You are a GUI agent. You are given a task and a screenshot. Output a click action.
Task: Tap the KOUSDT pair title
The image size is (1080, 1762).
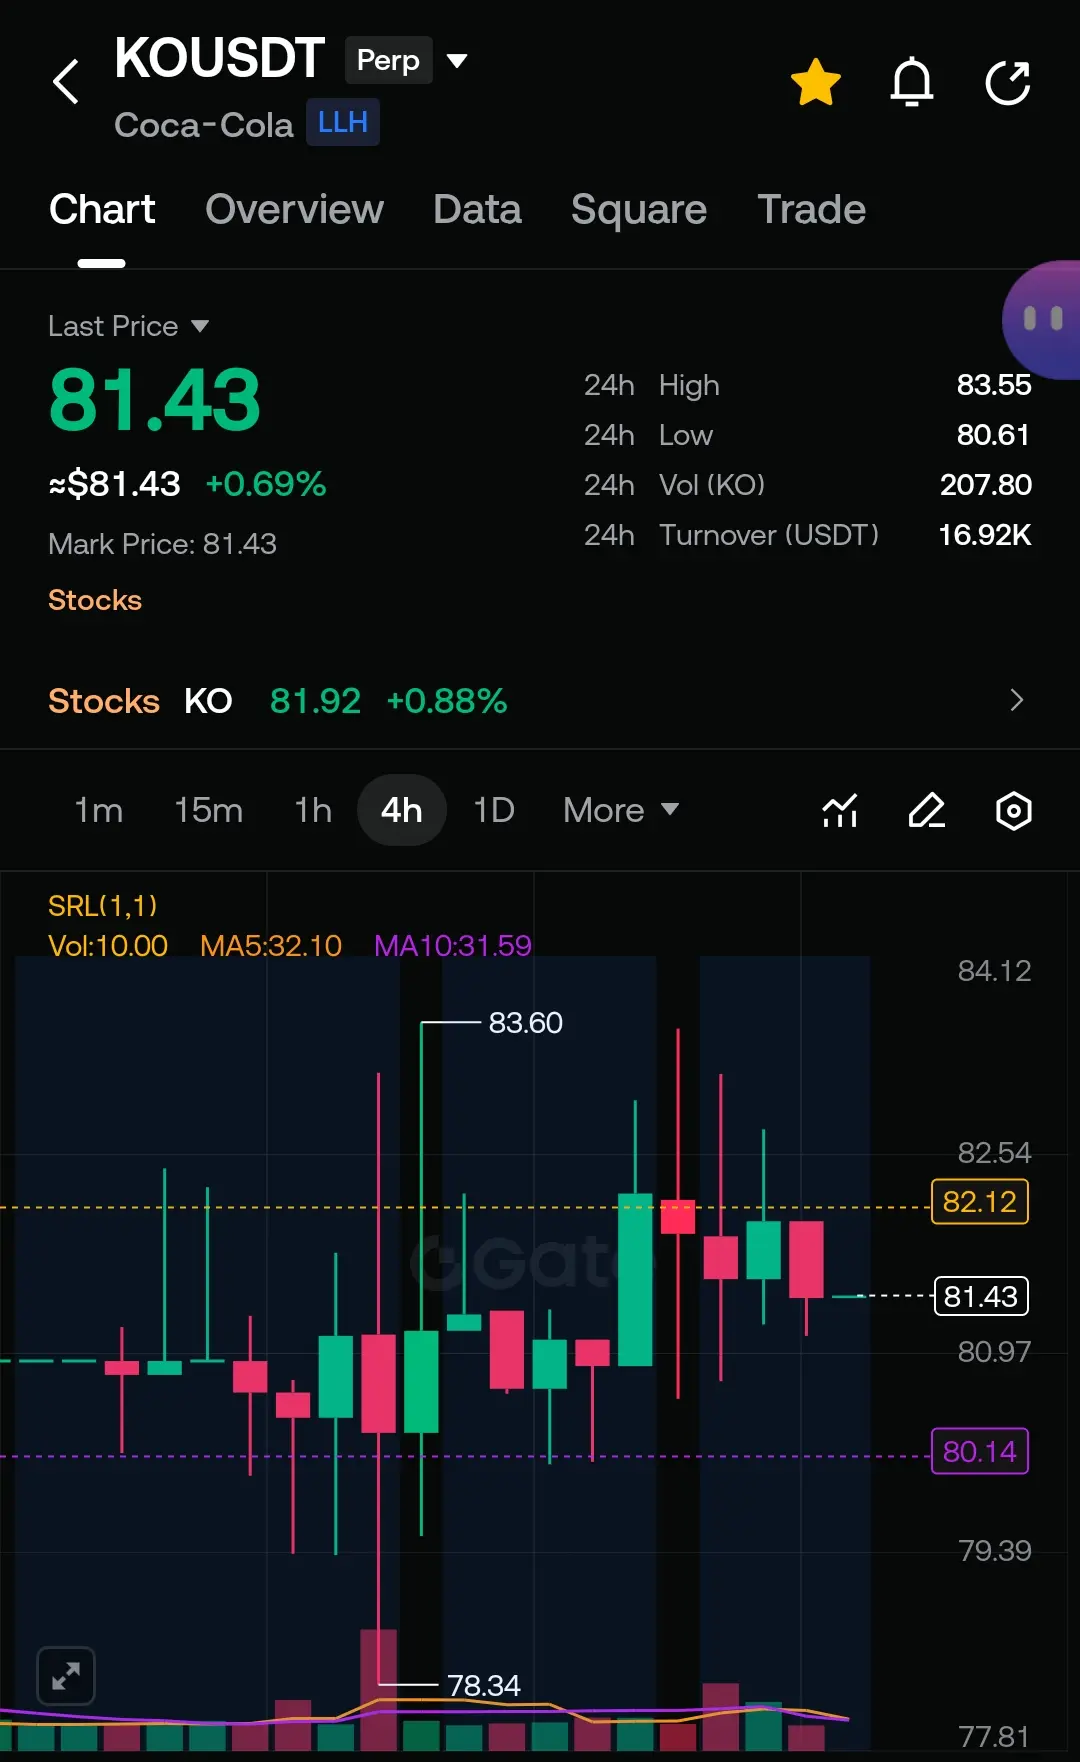coord(219,58)
